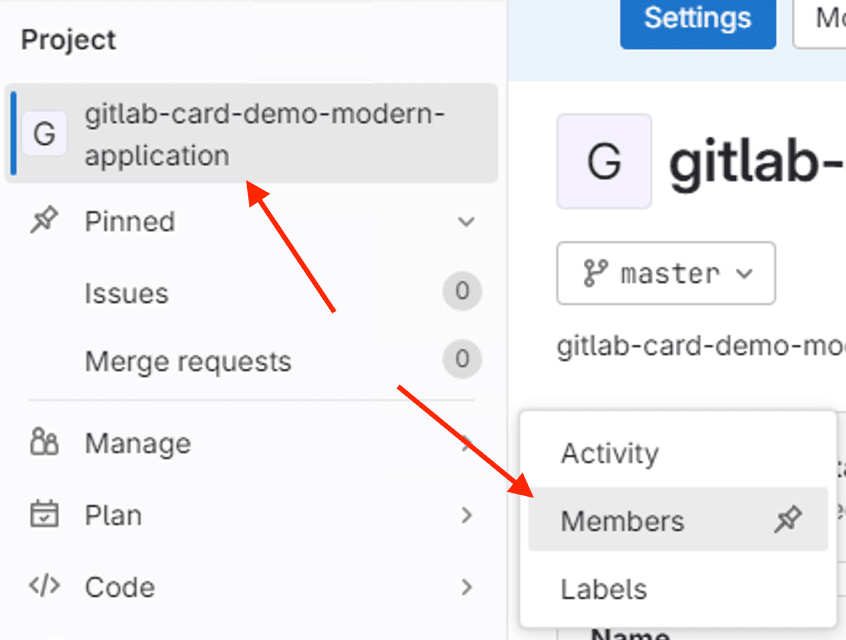
Task: Collapse the Pinned section chevron
Action: click(466, 222)
